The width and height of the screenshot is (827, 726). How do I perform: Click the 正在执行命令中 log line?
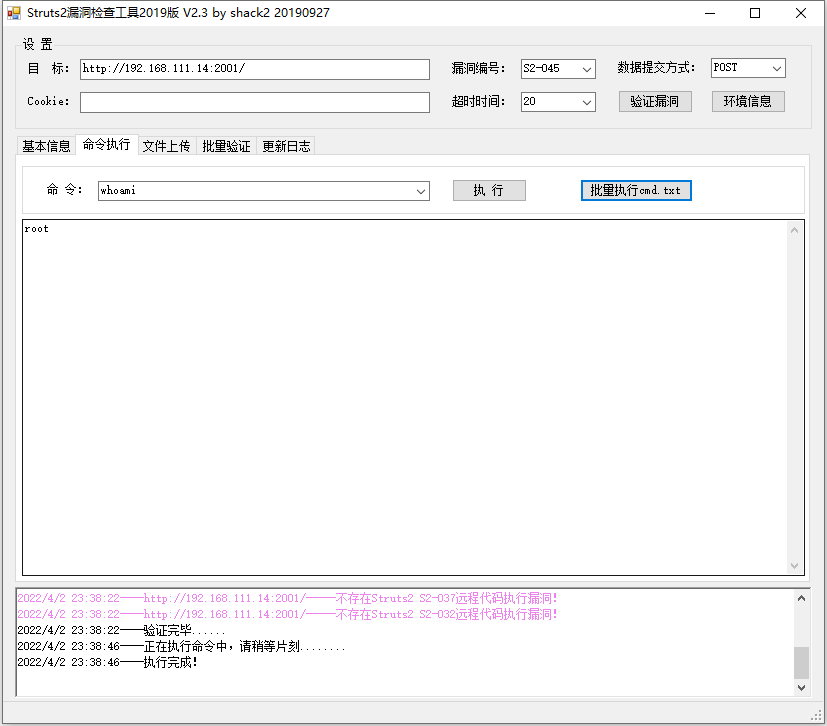(181, 646)
